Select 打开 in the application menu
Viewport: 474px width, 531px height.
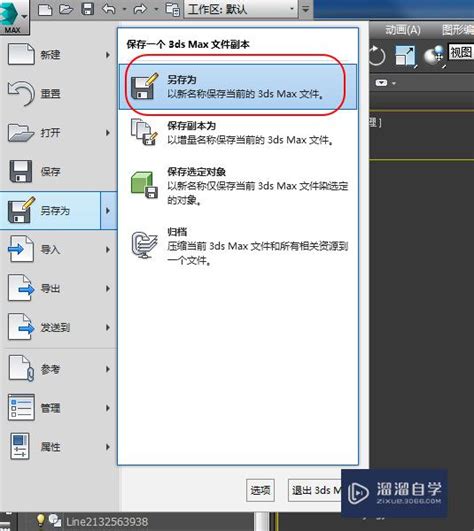(59, 132)
